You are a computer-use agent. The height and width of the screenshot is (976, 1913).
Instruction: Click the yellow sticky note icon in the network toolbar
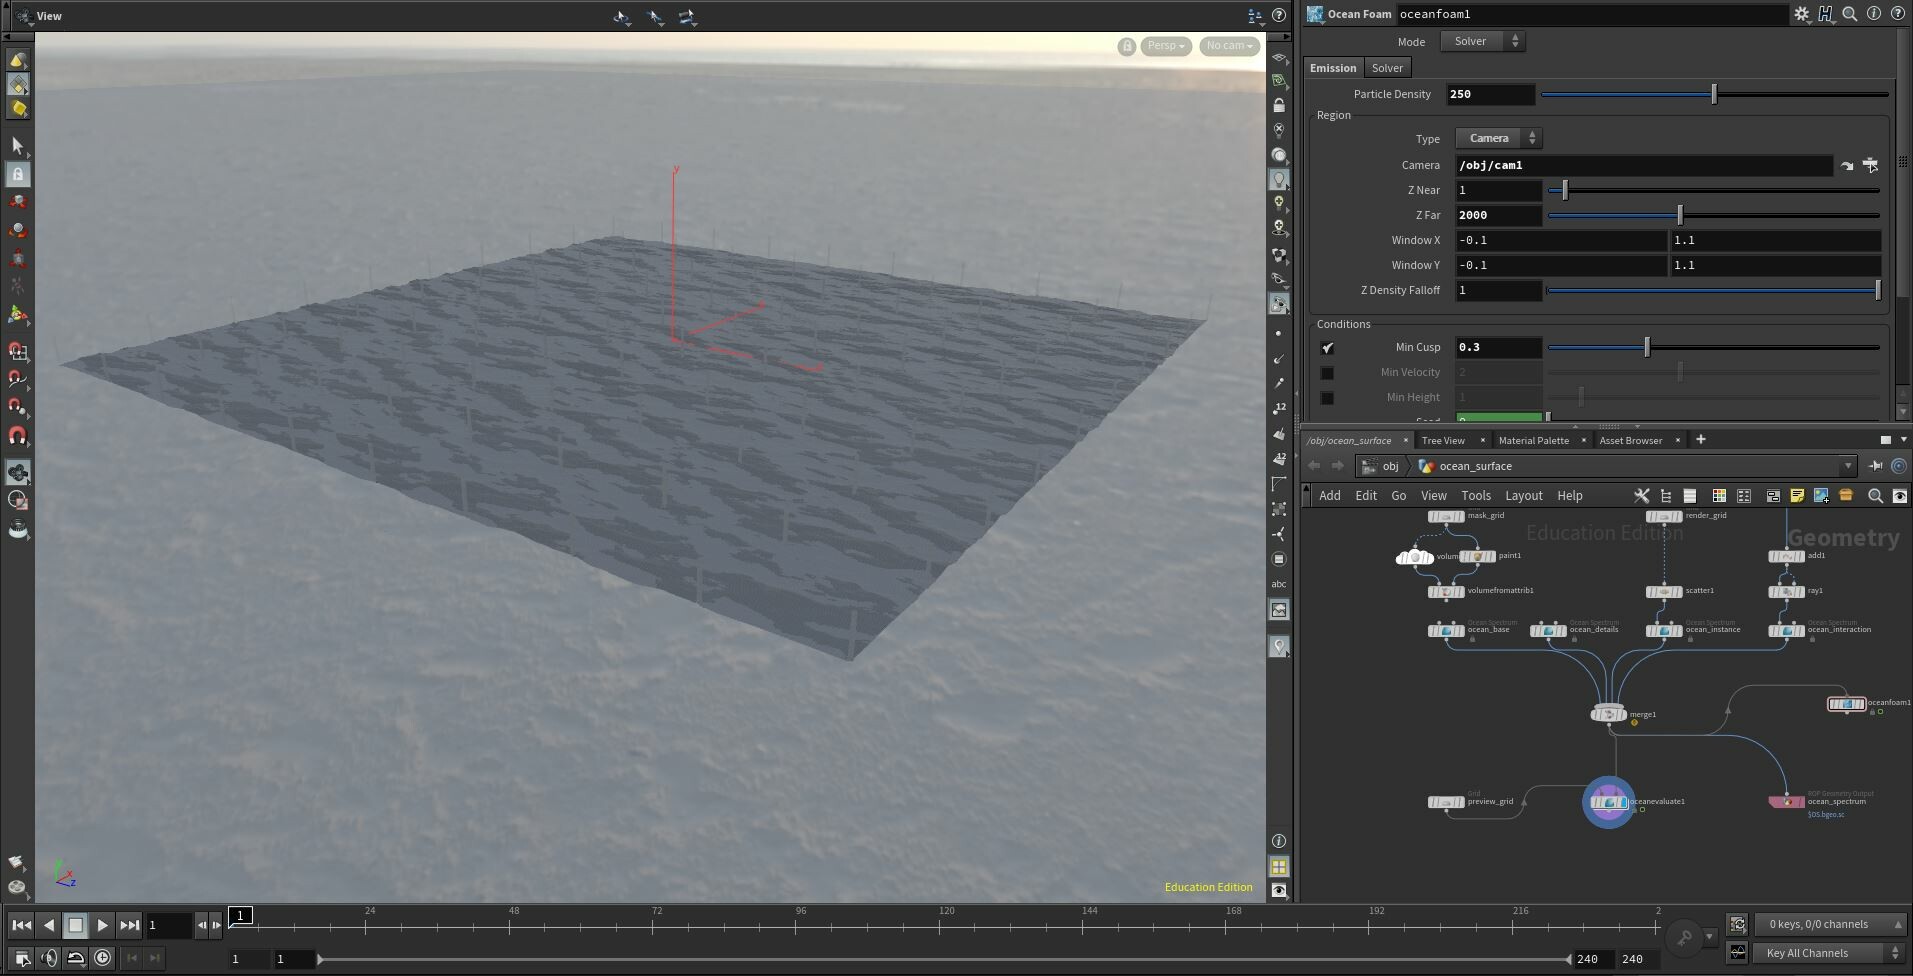[x=1797, y=495]
